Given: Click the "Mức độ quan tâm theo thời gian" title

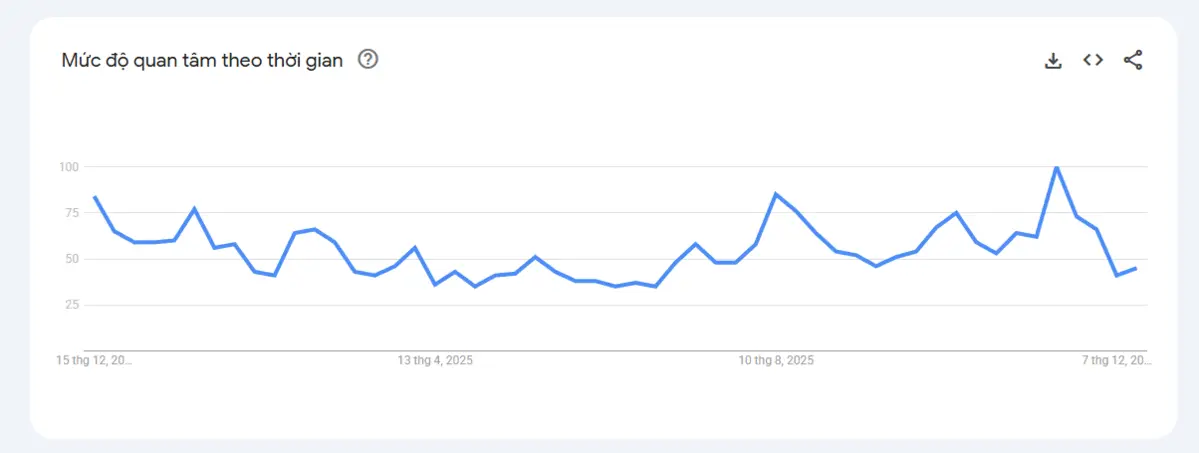Looking at the screenshot, I should click(202, 60).
